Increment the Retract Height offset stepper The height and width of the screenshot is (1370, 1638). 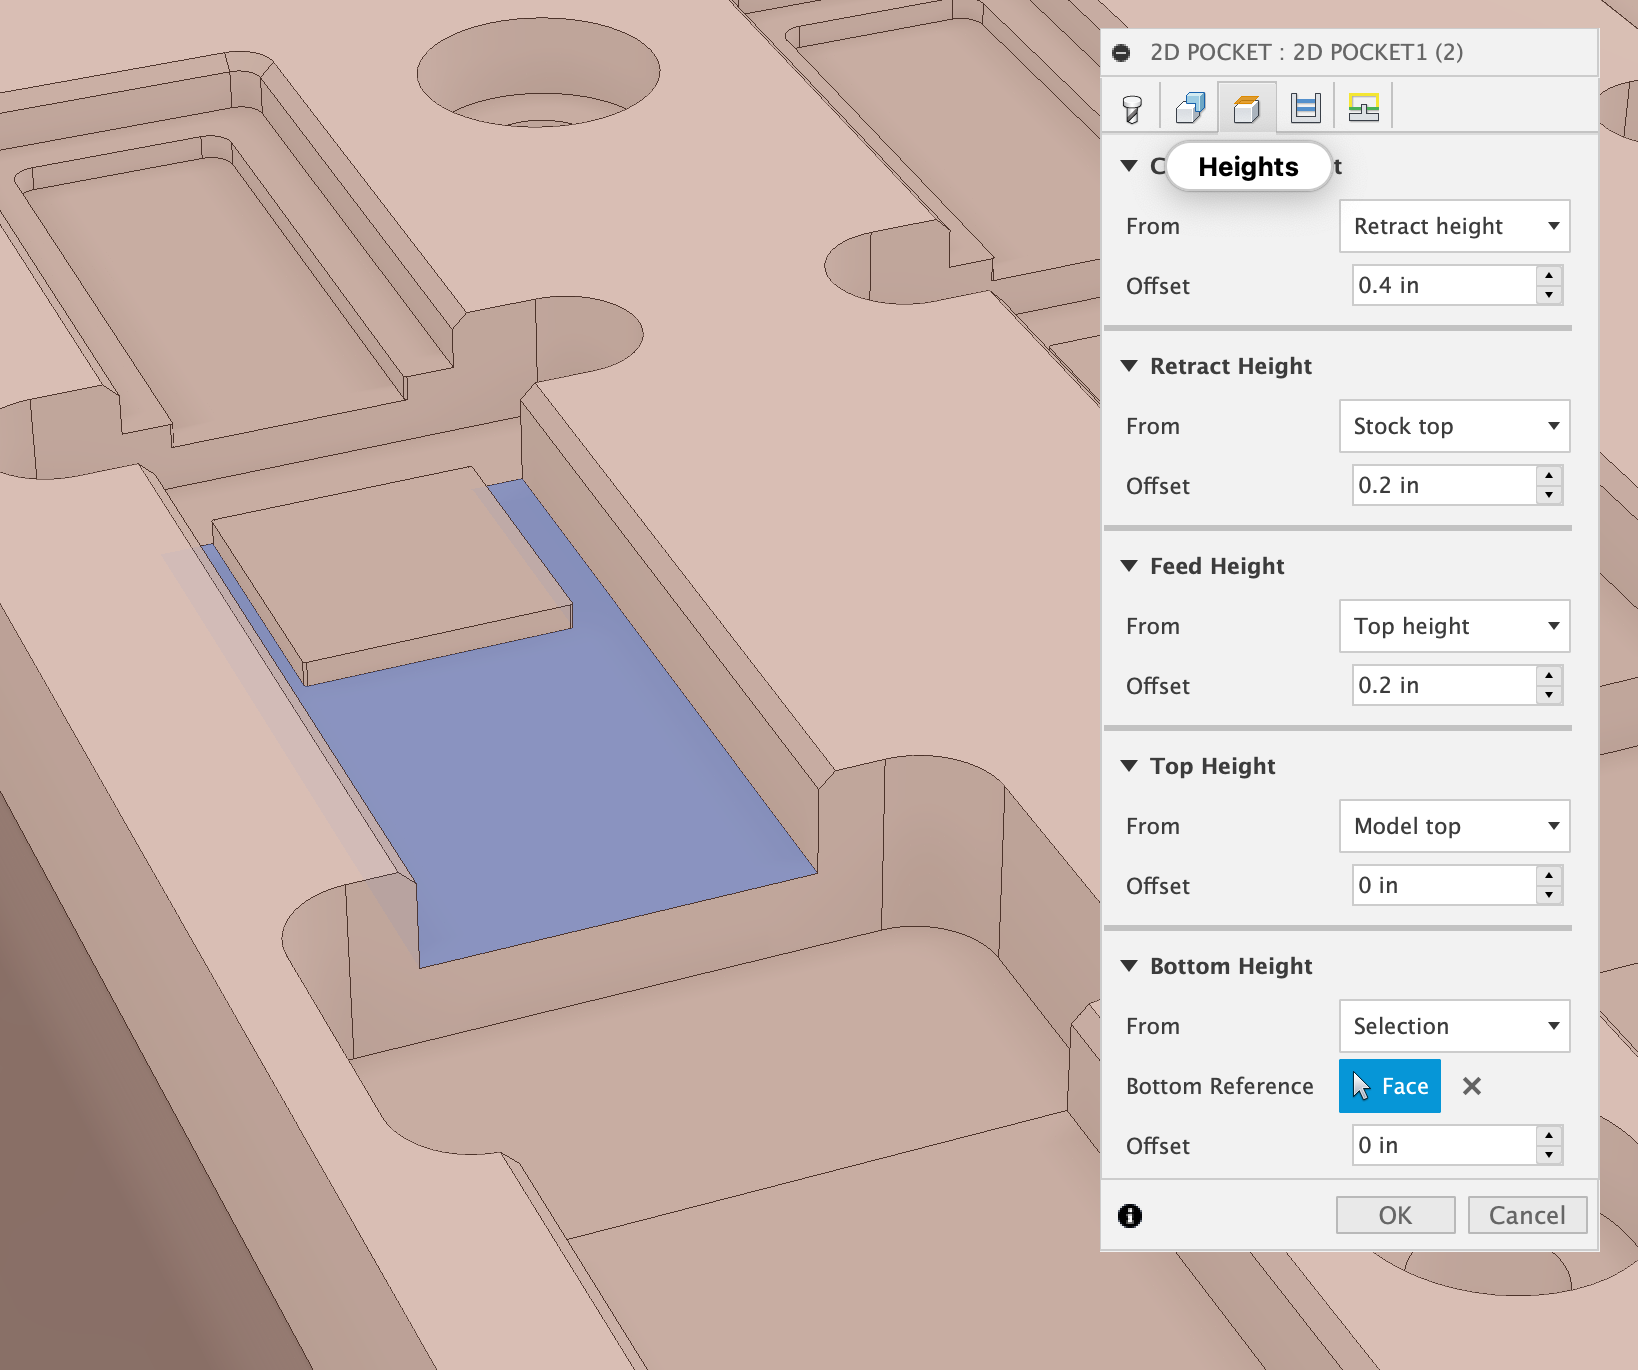pos(1549,477)
